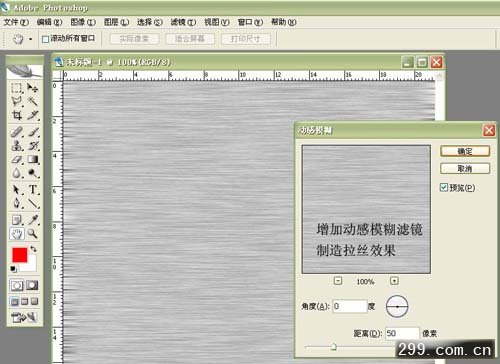Viewport: 500px width, 364px height.
Task: Select the Move tool
Action: point(33,88)
